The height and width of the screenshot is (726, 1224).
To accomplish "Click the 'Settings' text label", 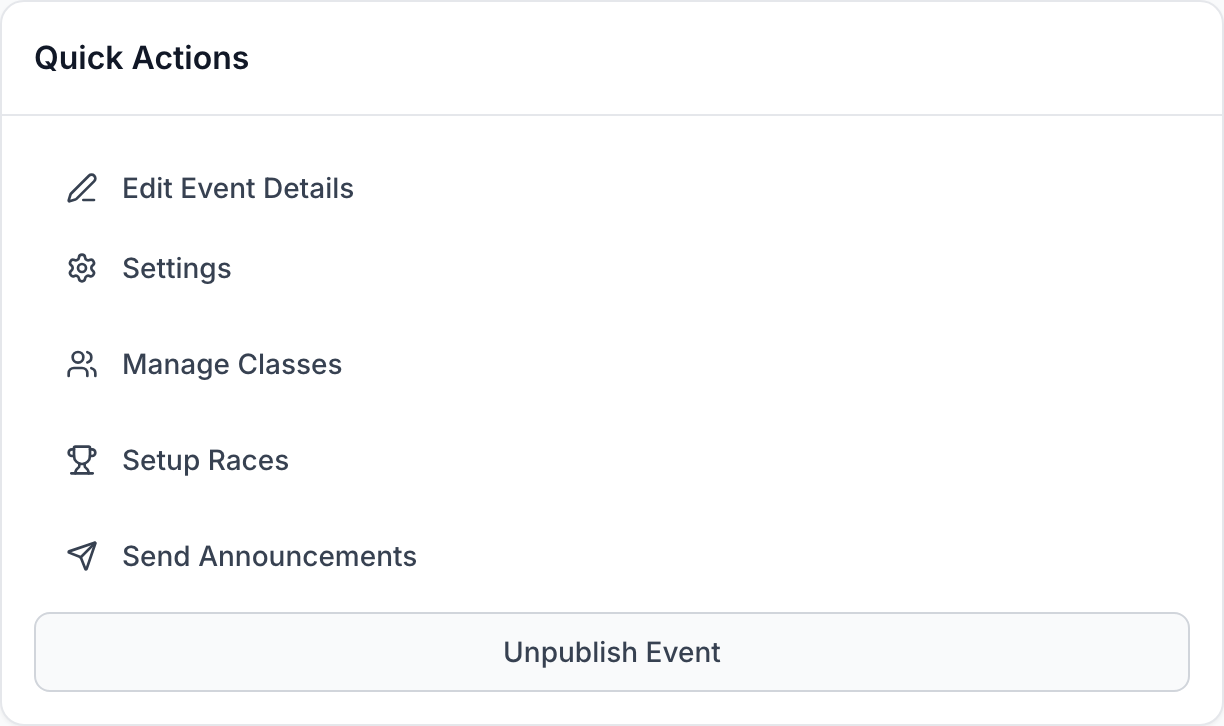I will coord(177,269).
